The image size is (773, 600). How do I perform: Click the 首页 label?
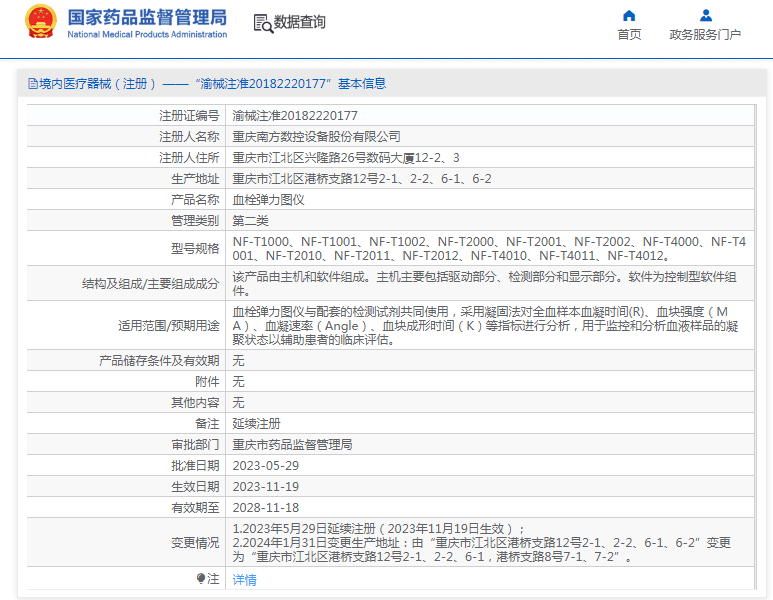point(630,35)
